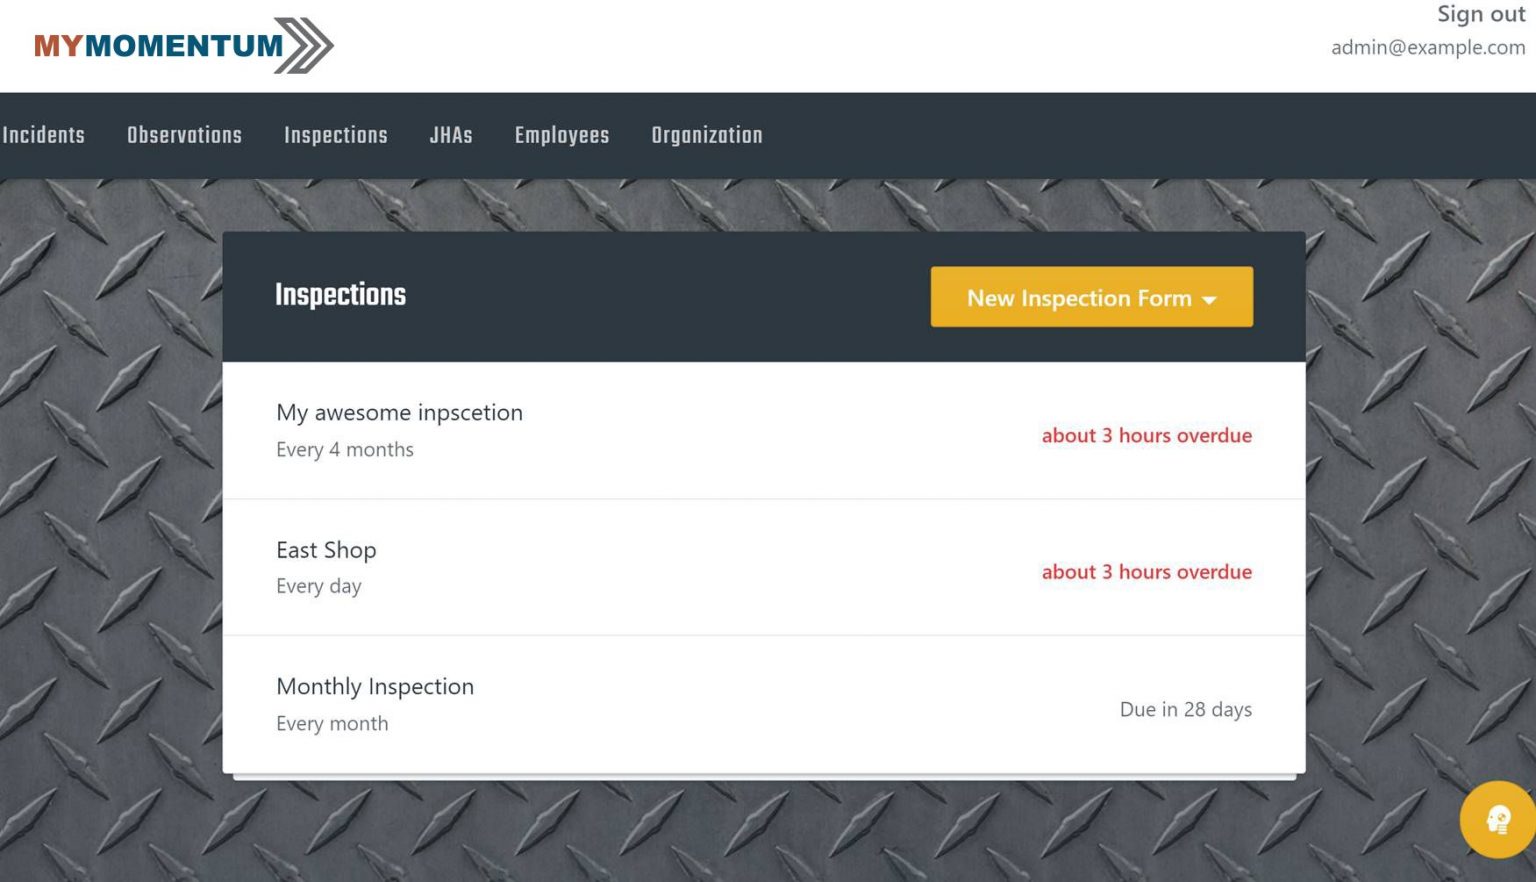1536x882 pixels.
Task: Switch to the Organization menu
Action: [x=707, y=135]
